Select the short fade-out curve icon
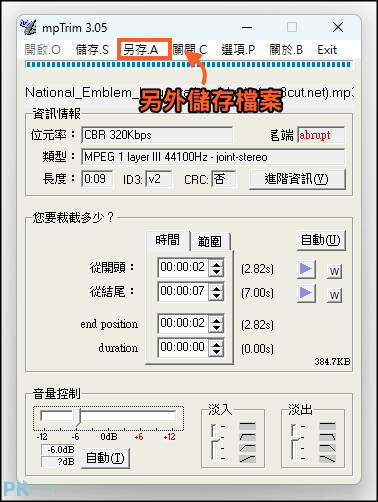This screenshot has height=502, width=378. coord(327,437)
